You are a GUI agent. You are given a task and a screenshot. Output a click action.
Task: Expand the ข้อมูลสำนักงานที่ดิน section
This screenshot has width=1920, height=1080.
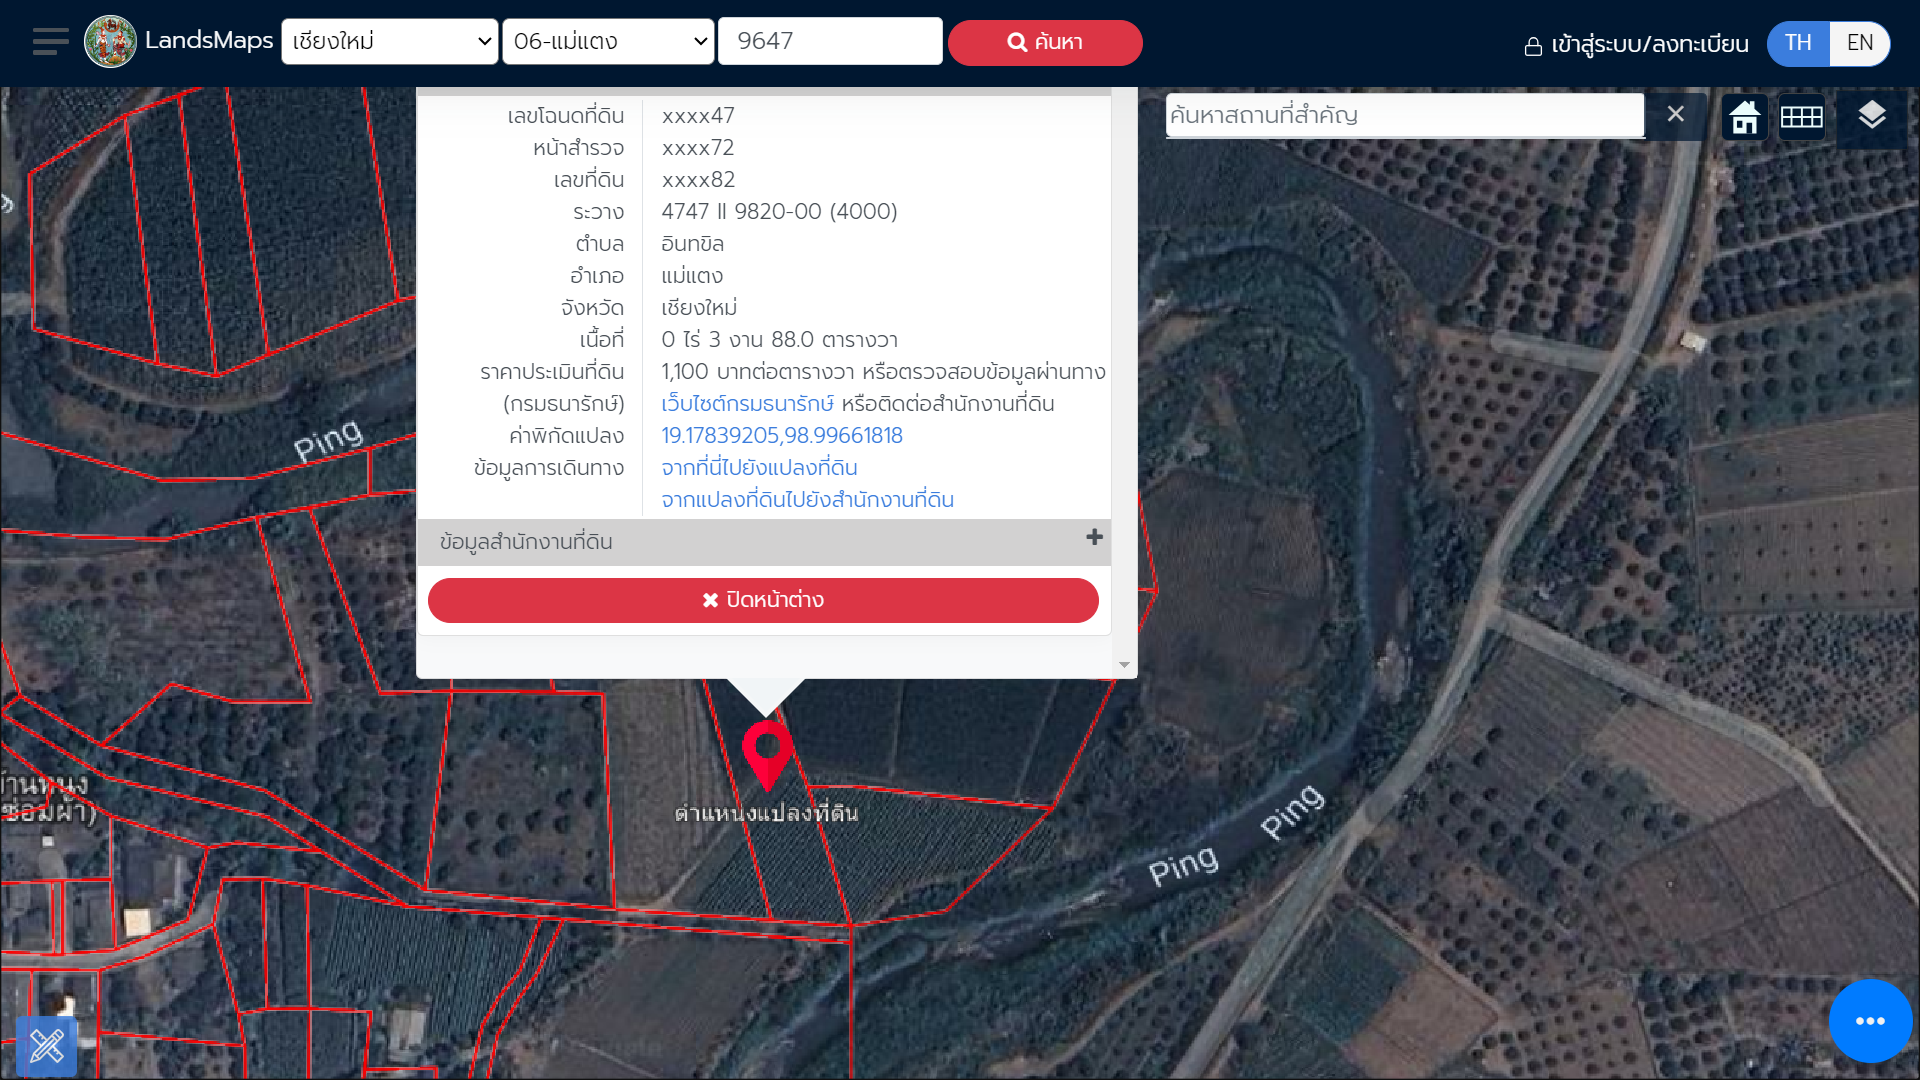[1094, 538]
